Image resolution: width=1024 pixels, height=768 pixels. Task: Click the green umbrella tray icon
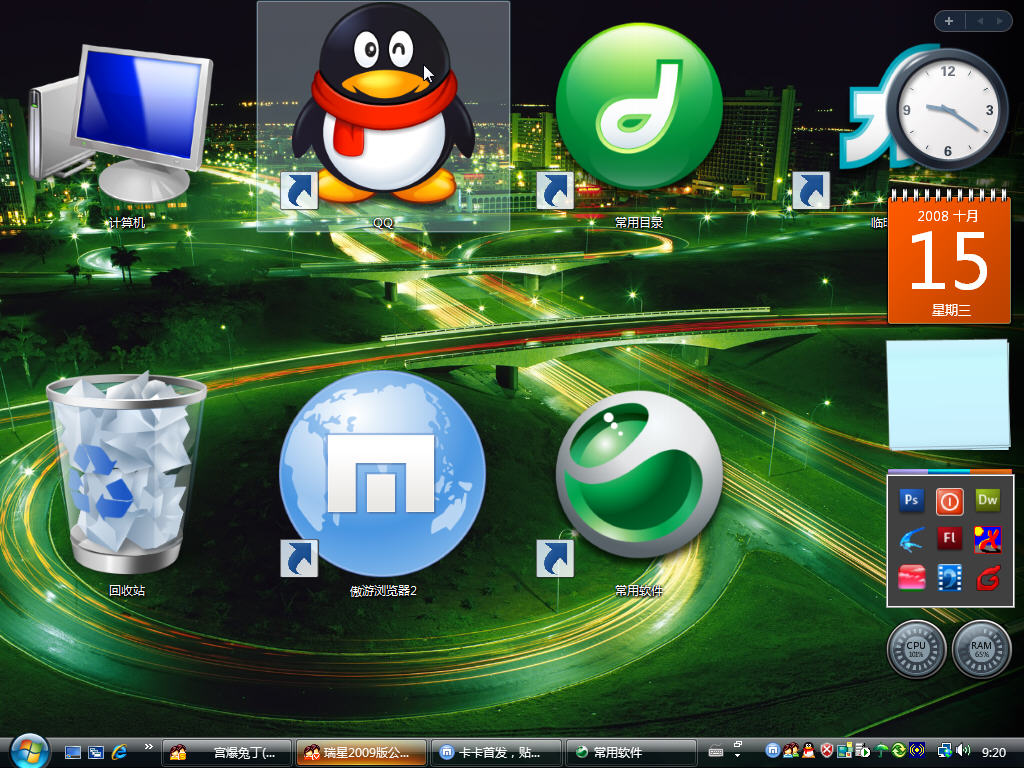pos(880,750)
